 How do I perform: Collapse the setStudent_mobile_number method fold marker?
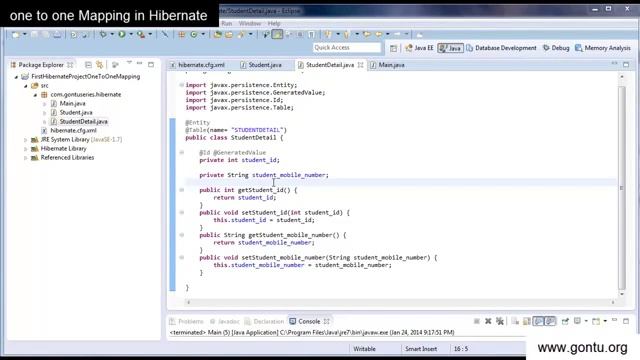pos(182,258)
